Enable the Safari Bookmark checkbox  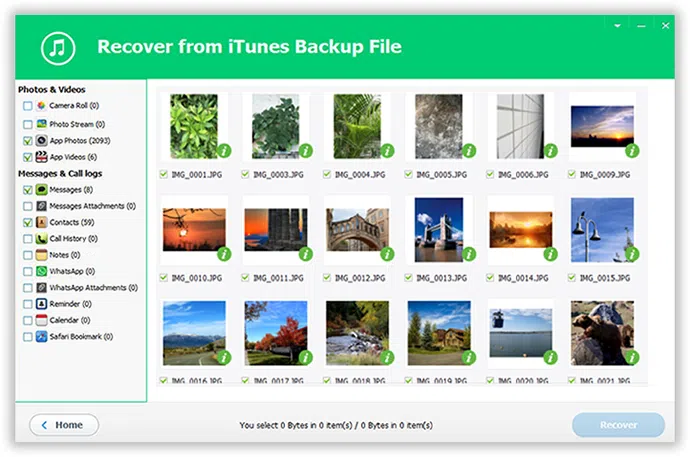[28, 337]
